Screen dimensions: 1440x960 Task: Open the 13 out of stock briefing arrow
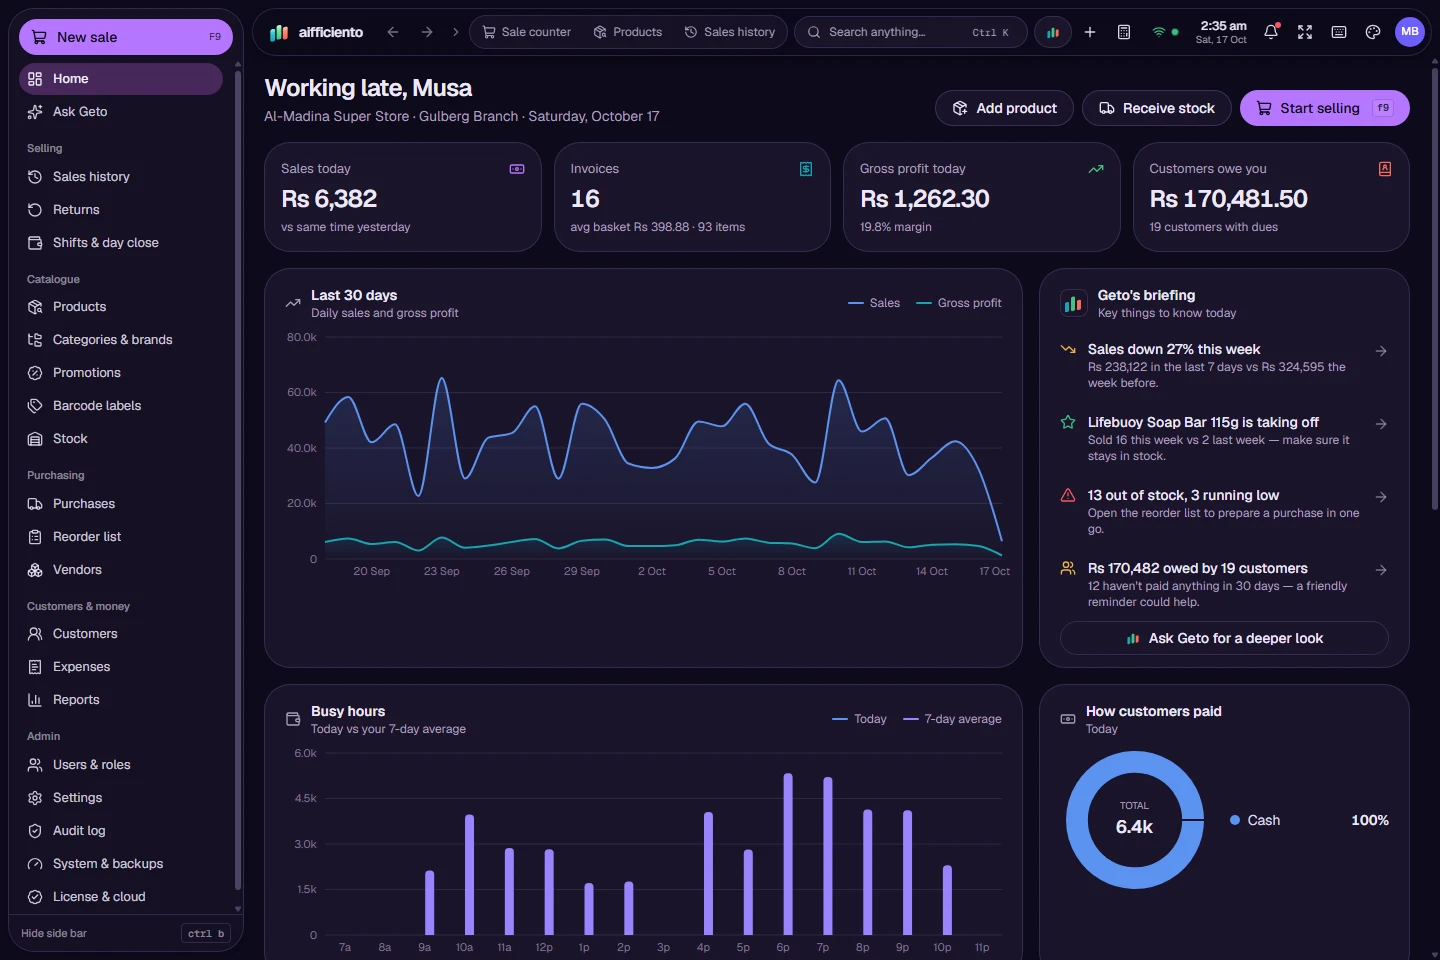(1381, 497)
